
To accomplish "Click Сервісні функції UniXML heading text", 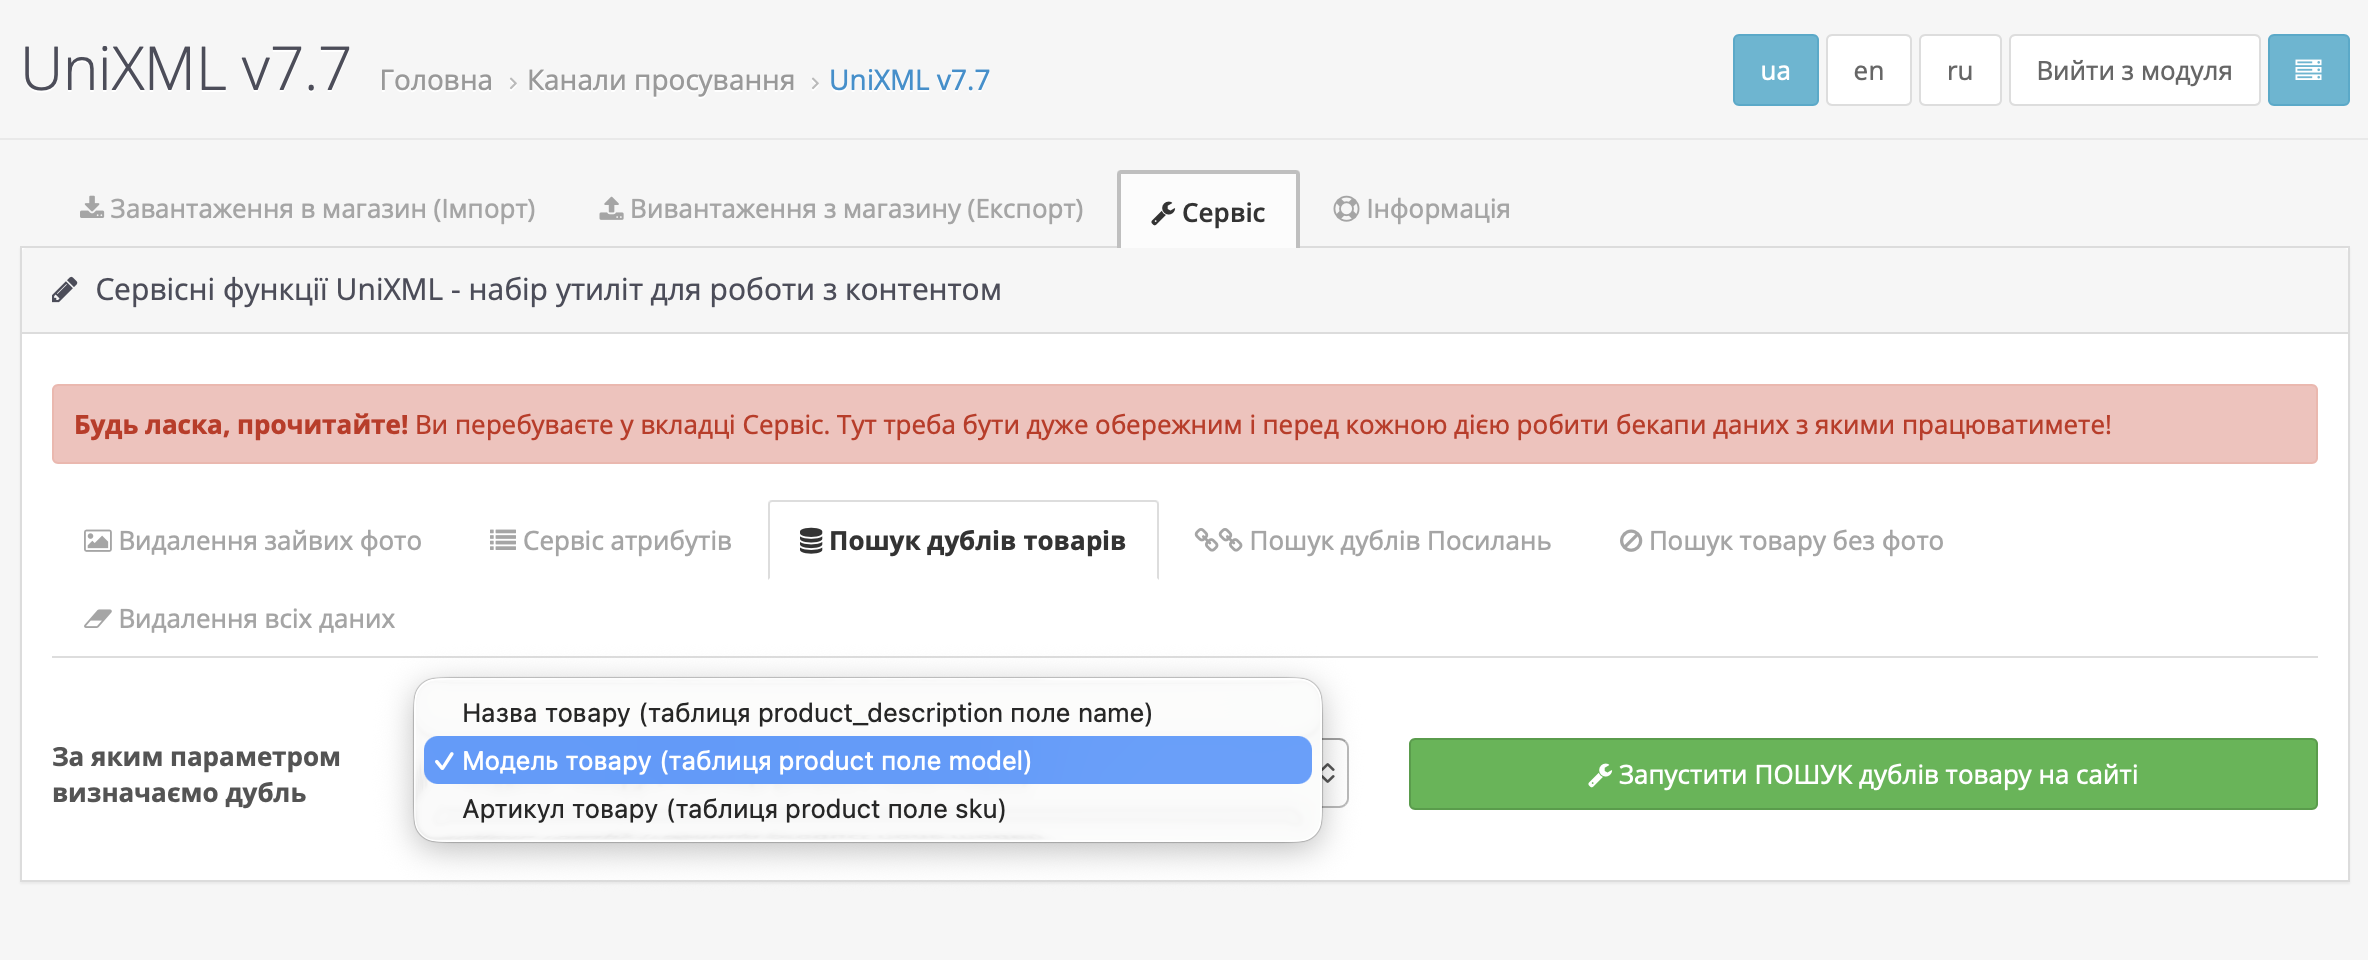I will (548, 290).
